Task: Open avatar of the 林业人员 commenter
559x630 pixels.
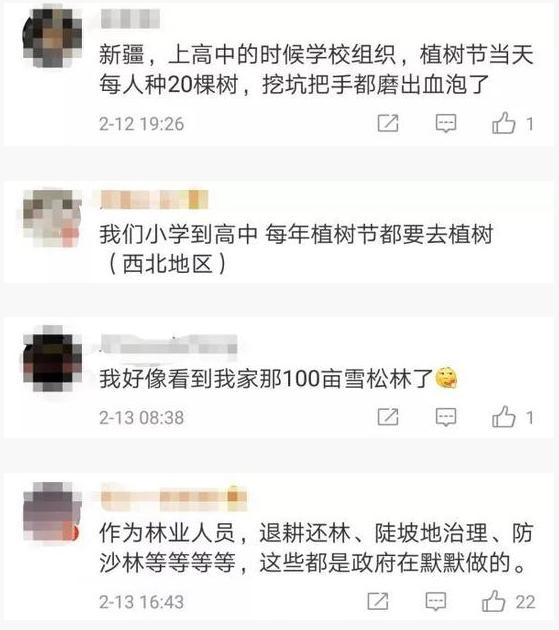Action: (52, 512)
